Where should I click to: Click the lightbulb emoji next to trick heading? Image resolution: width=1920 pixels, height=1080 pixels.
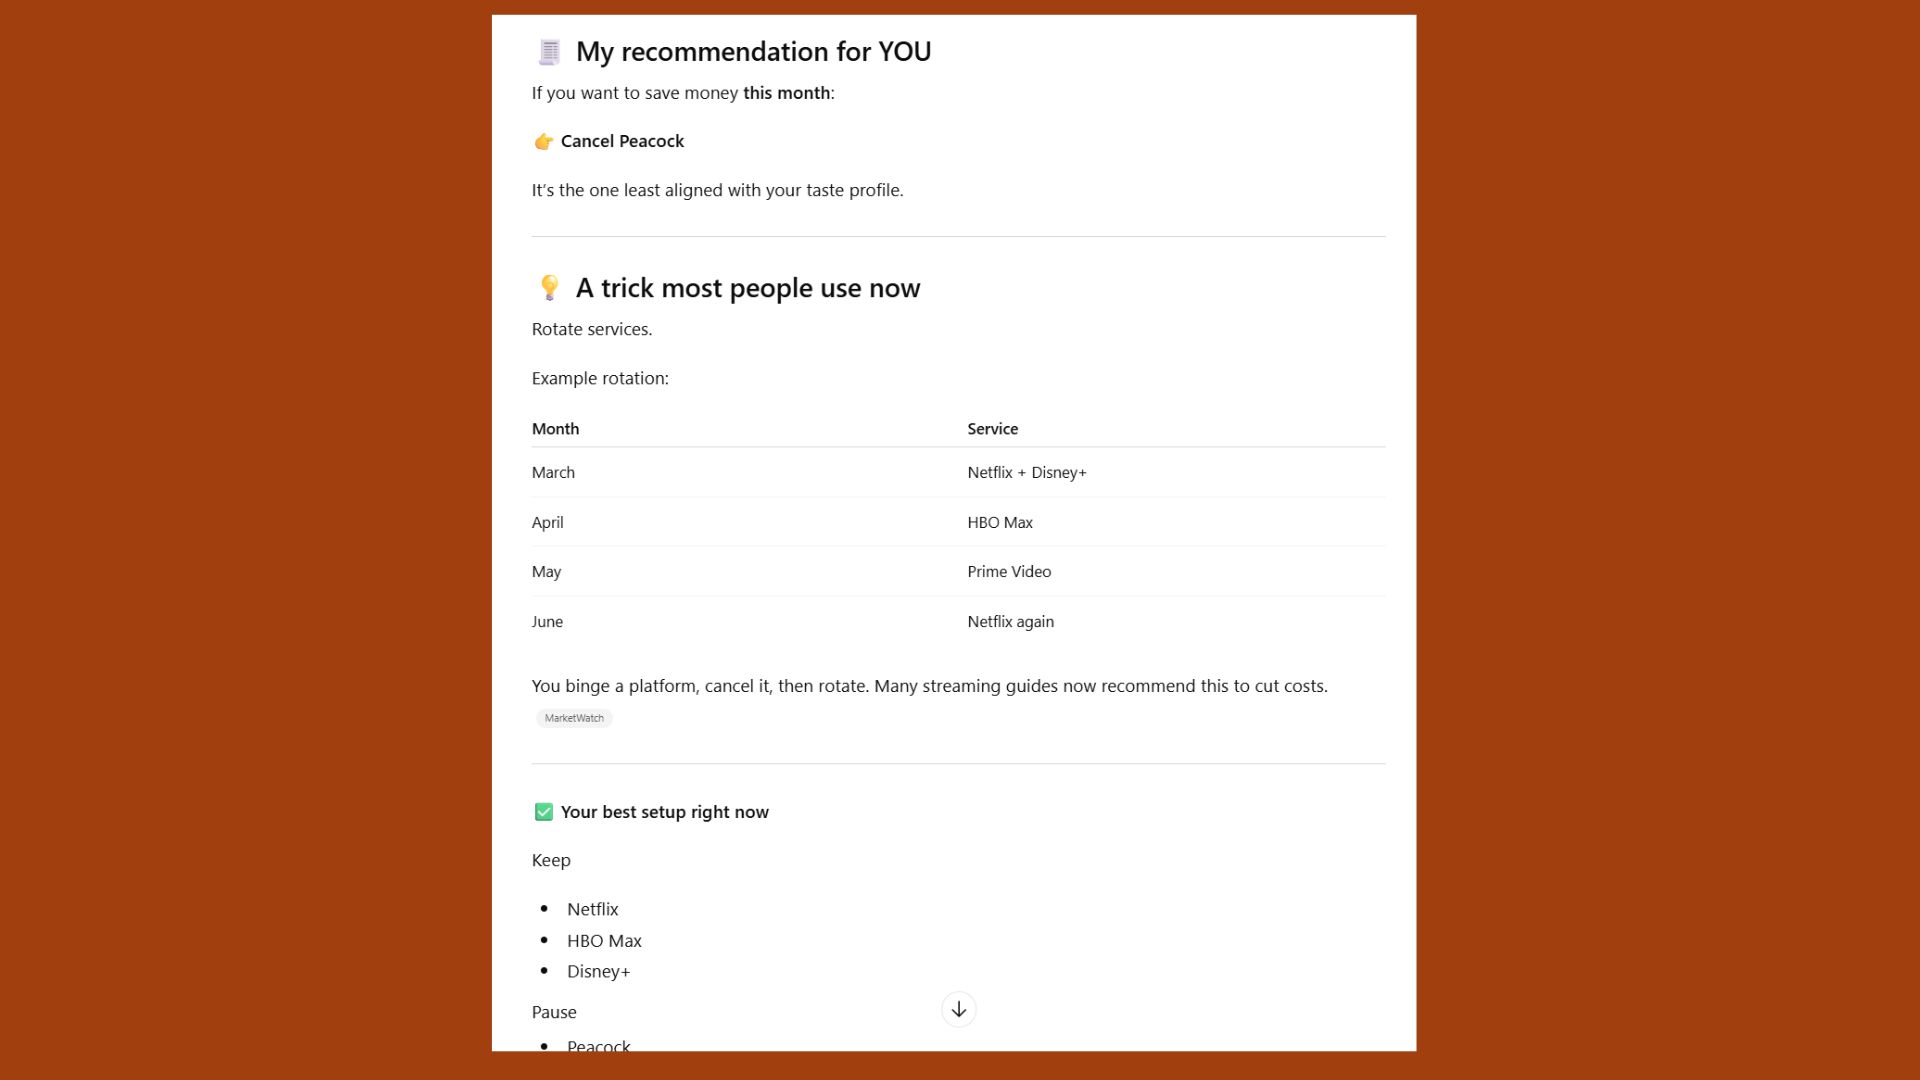[547, 287]
